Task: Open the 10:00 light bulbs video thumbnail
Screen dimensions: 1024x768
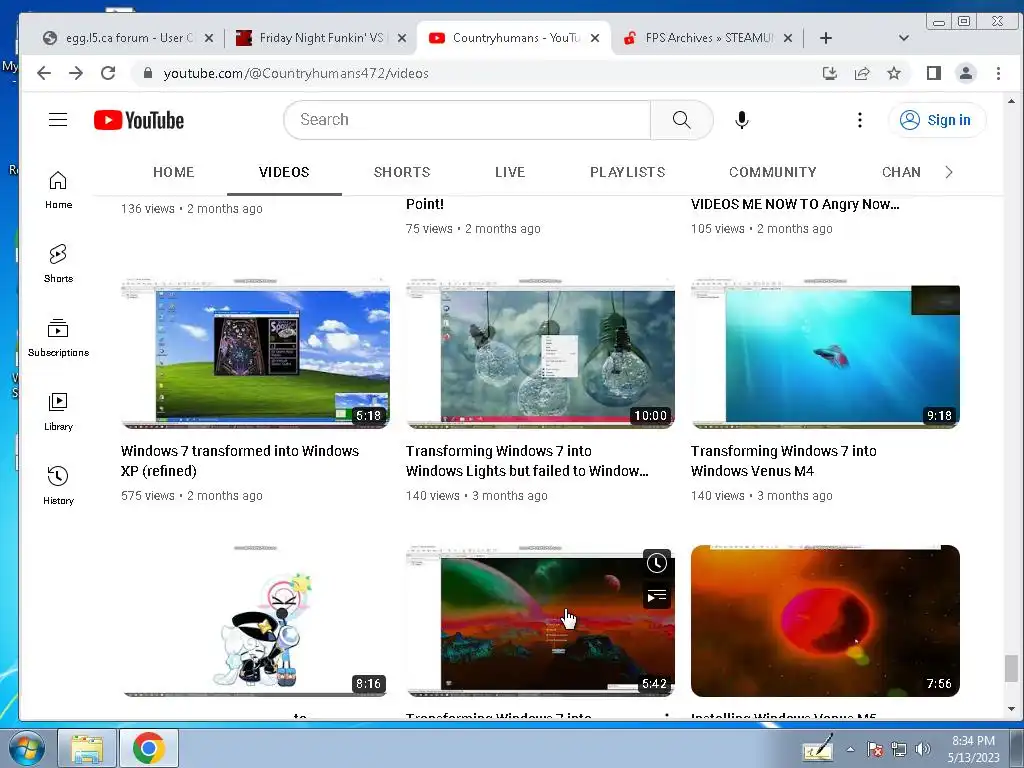Action: click(x=540, y=353)
